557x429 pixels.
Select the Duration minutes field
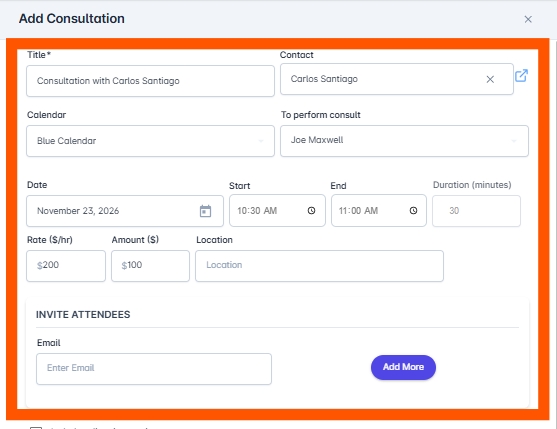point(476,211)
